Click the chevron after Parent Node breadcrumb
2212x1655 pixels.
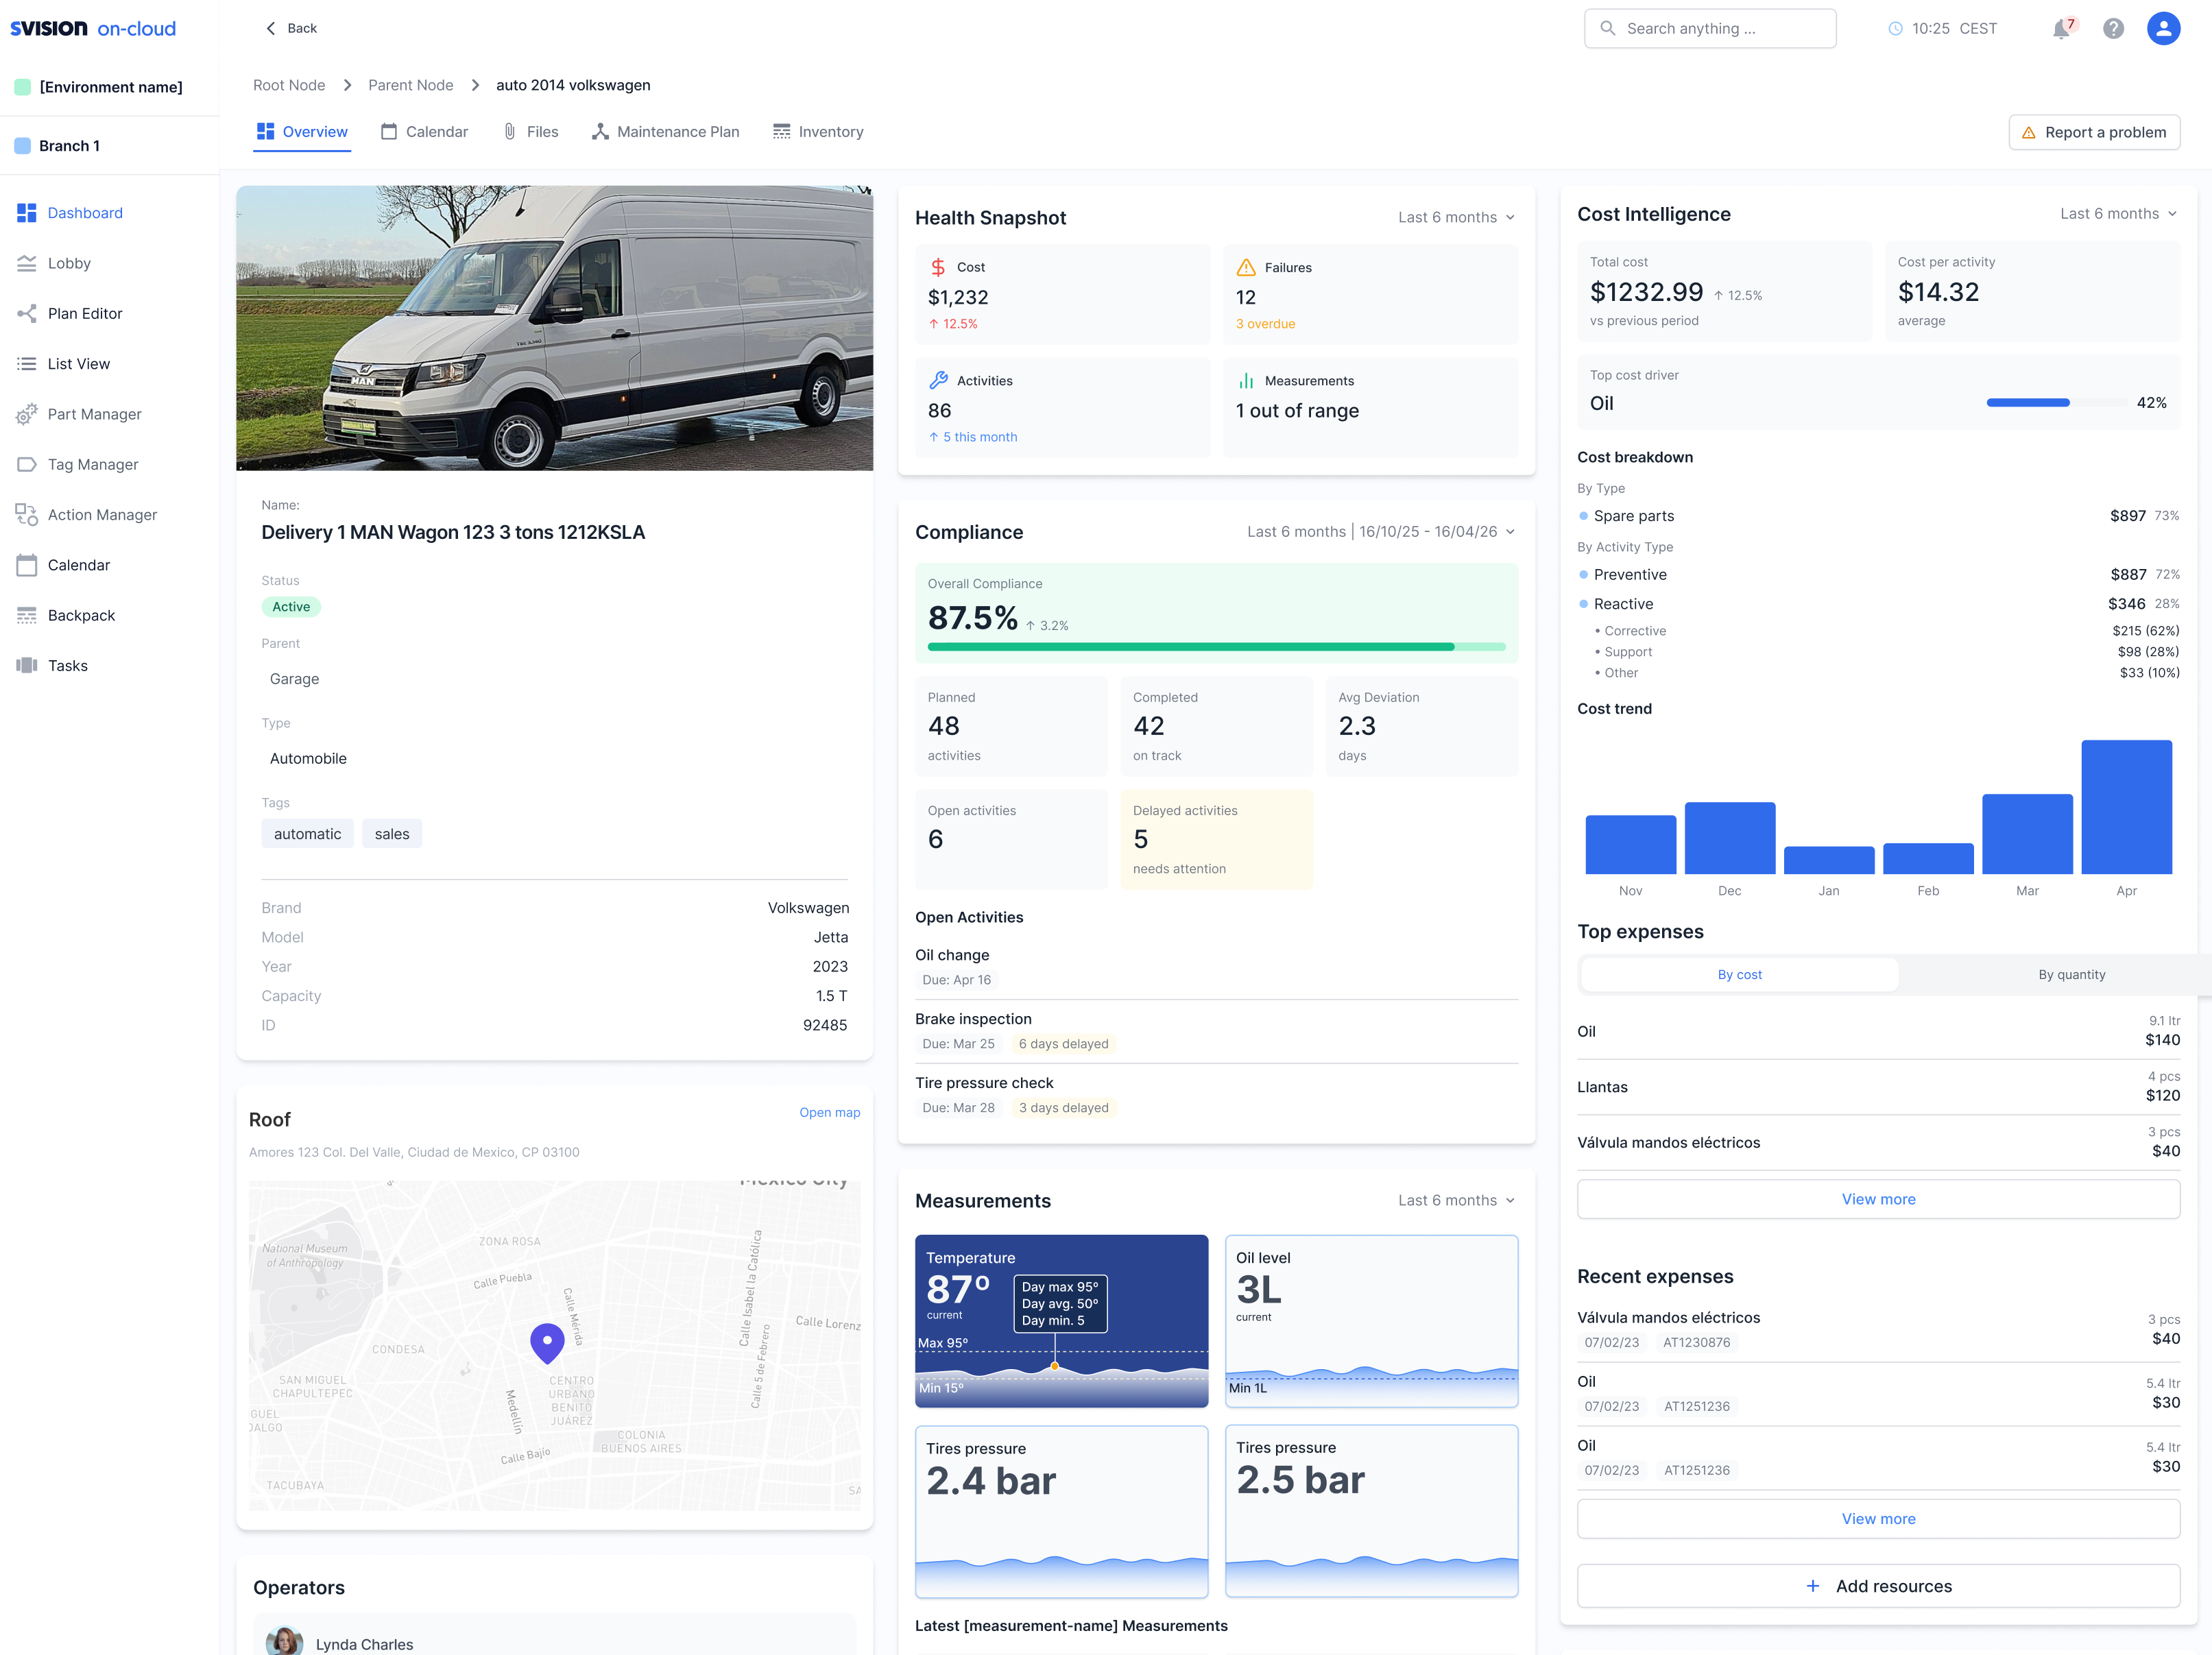(475, 85)
